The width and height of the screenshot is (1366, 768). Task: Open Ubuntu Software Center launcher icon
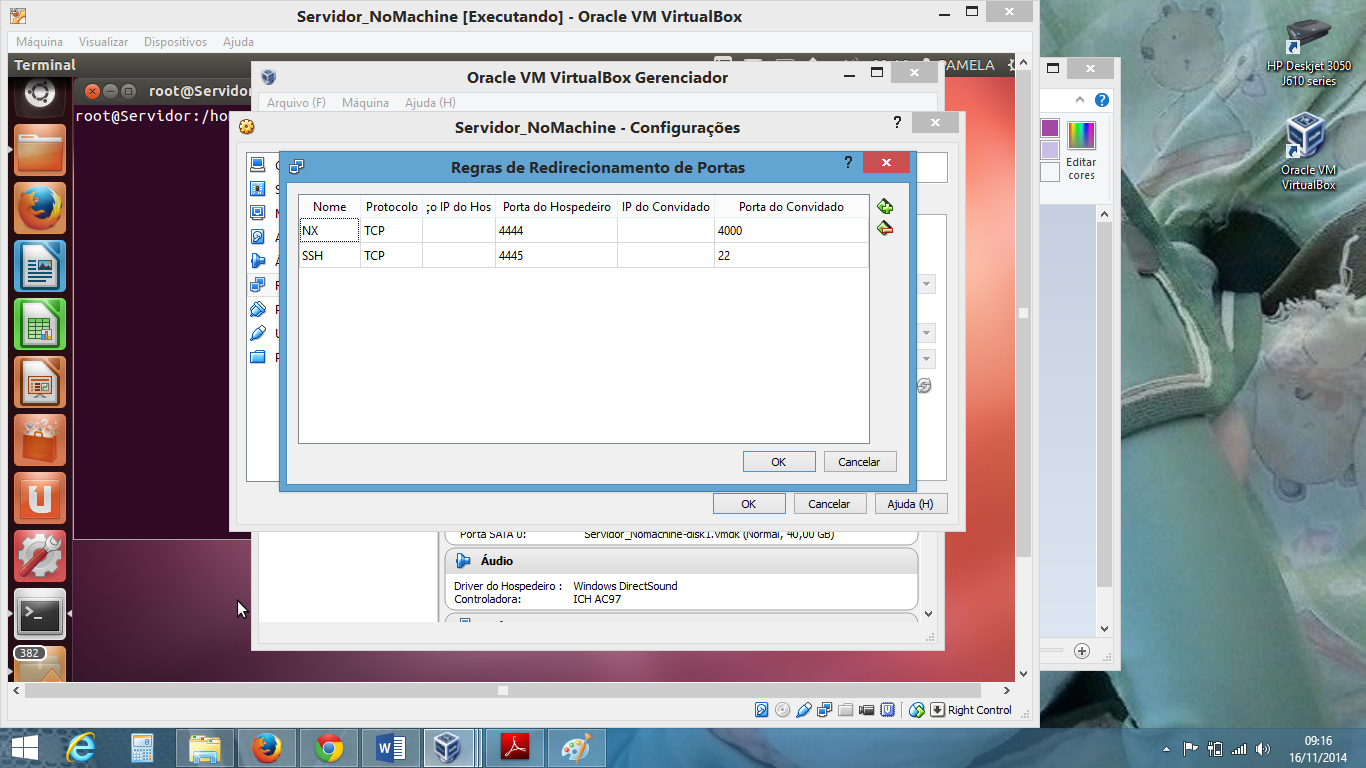(x=40, y=440)
